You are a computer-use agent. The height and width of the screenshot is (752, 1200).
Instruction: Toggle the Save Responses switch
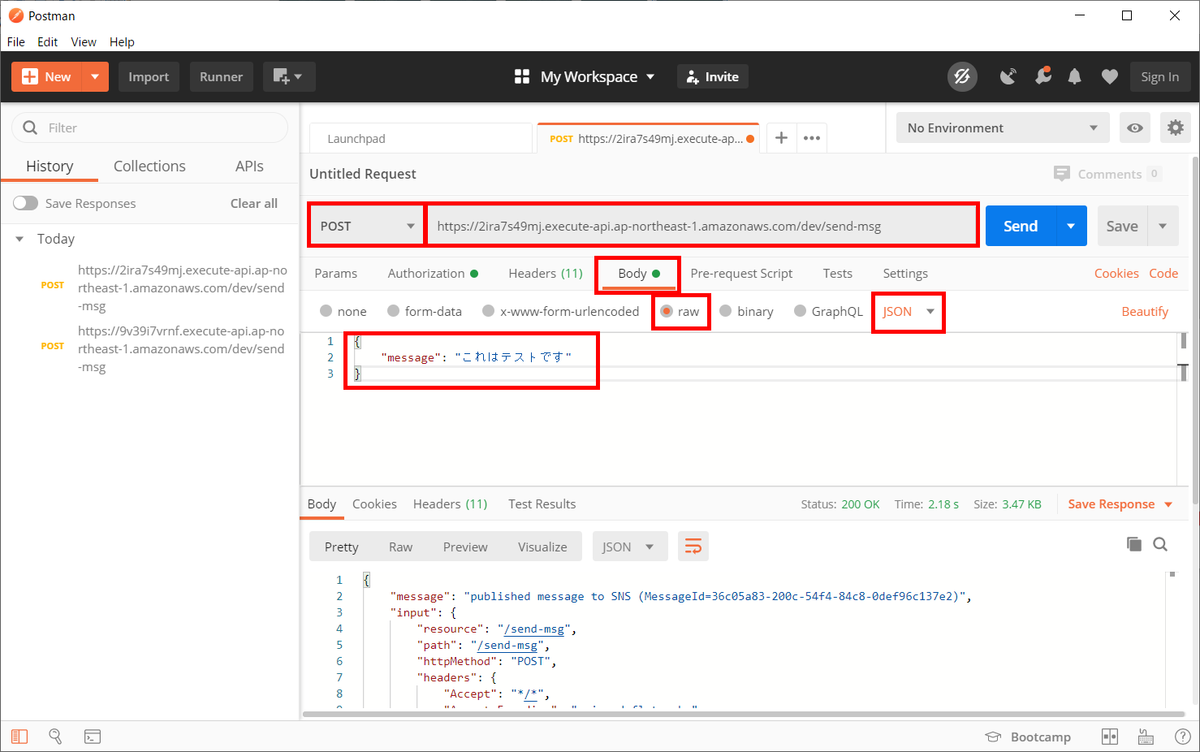pos(26,203)
